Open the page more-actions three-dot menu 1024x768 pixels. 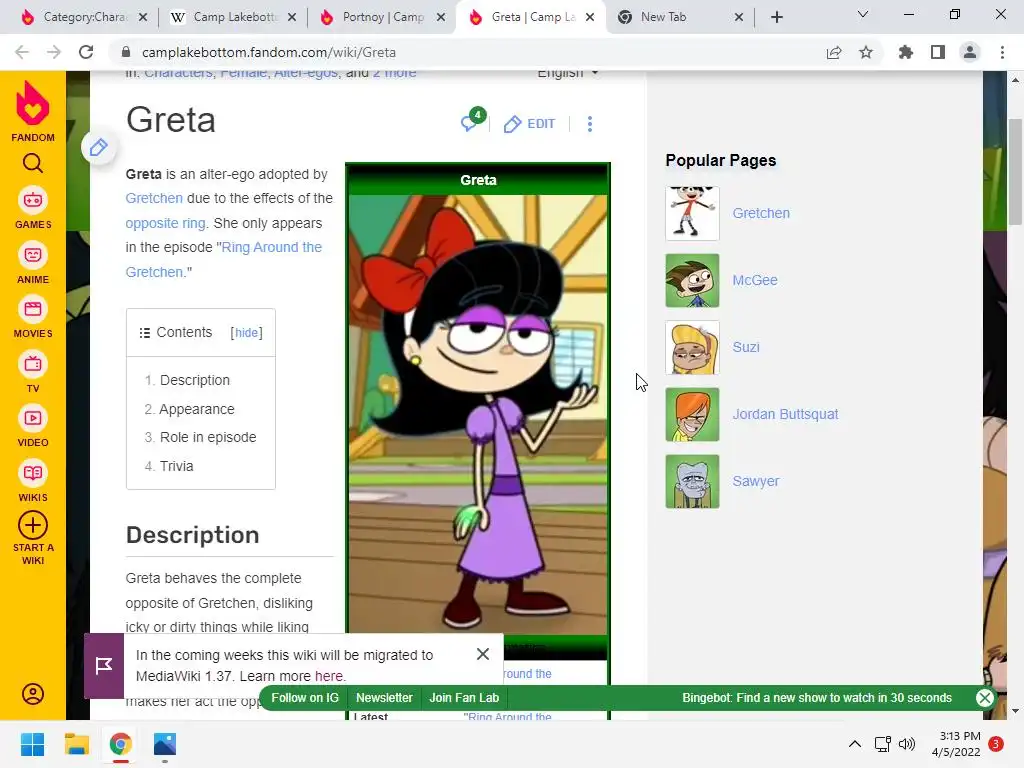click(590, 124)
